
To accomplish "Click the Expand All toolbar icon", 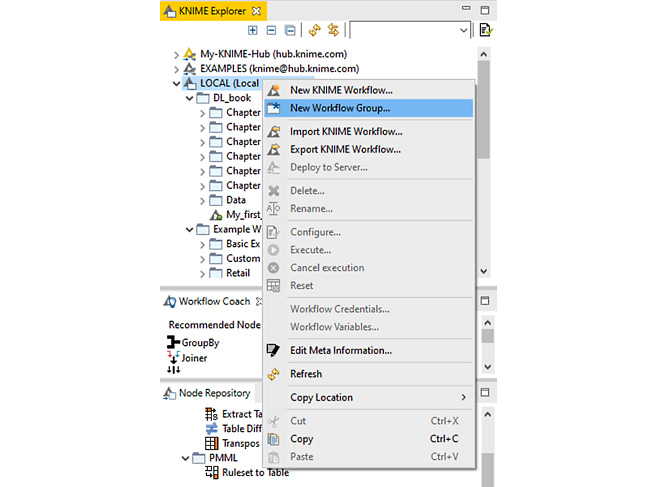I will point(253,30).
